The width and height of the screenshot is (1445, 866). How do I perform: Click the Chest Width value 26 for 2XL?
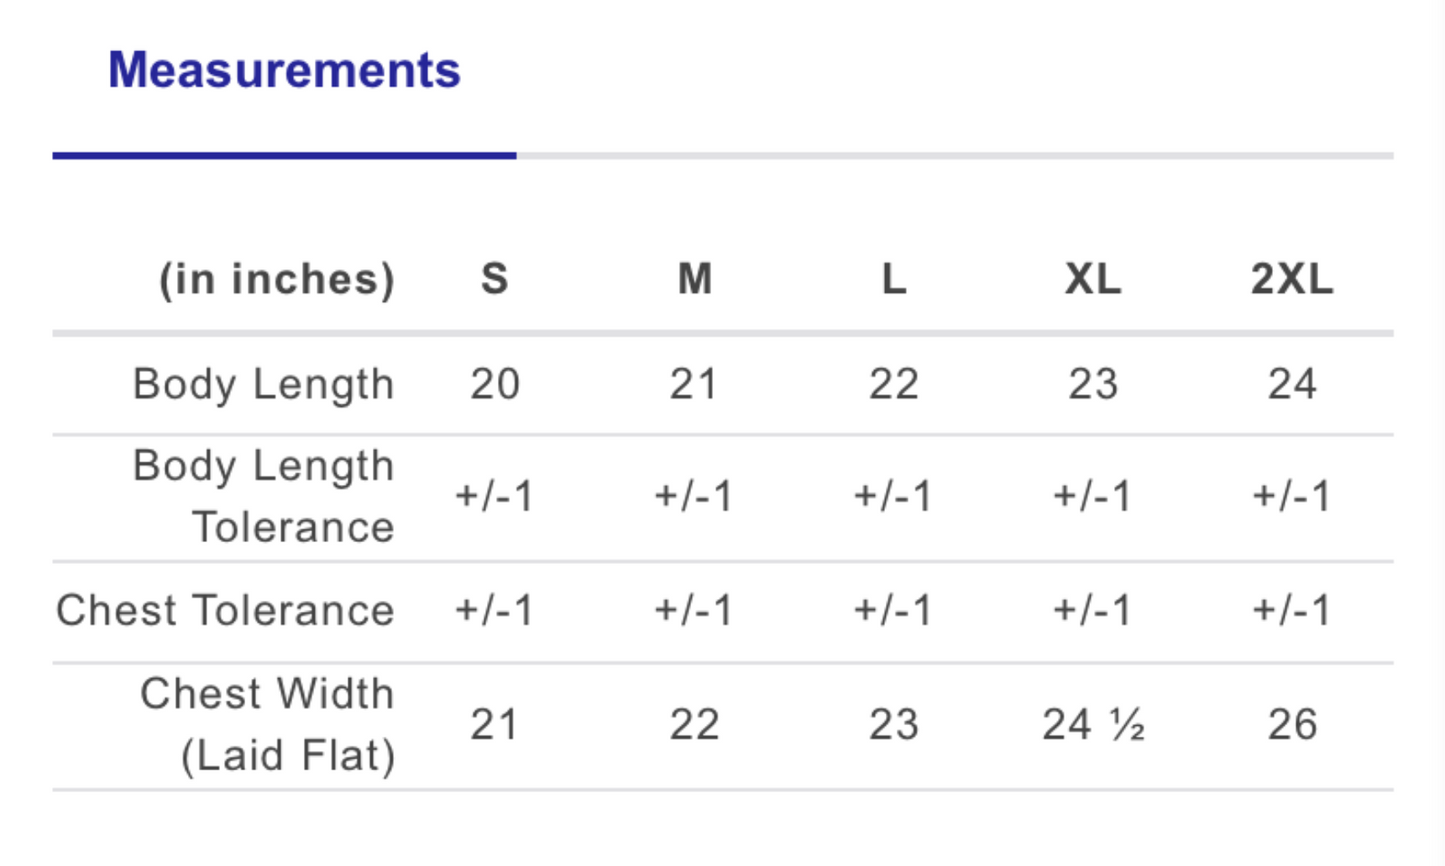[x=1292, y=725]
